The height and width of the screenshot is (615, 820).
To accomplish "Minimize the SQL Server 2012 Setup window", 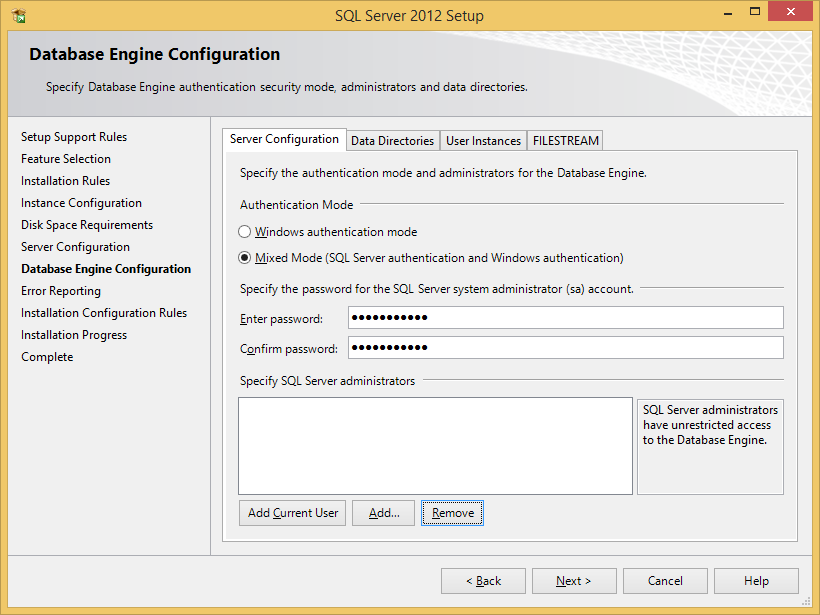I will tap(727, 13).
